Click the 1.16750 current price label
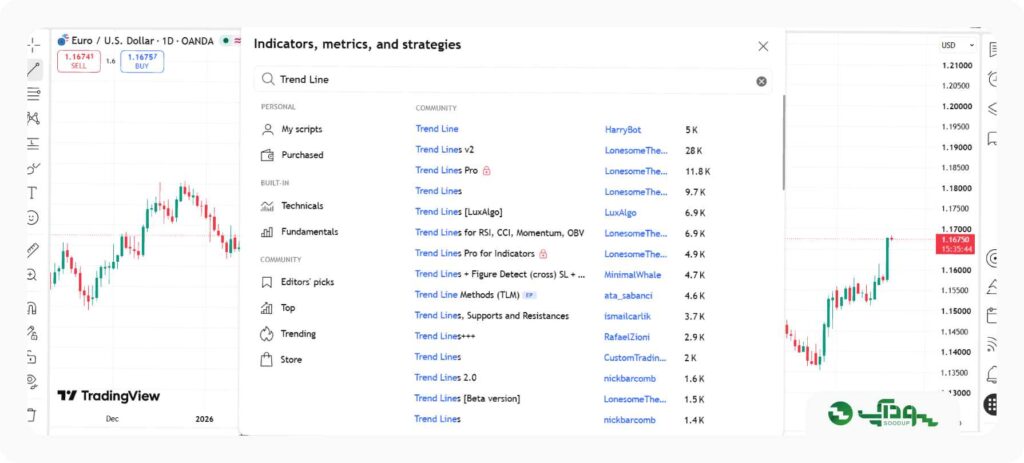This screenshot has width=1024, height=463. point(955,244)
